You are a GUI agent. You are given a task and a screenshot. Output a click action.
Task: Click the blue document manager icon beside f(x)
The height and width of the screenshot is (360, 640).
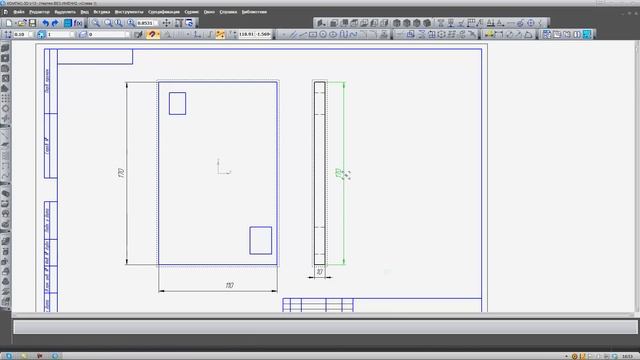[x=68, y=23]
